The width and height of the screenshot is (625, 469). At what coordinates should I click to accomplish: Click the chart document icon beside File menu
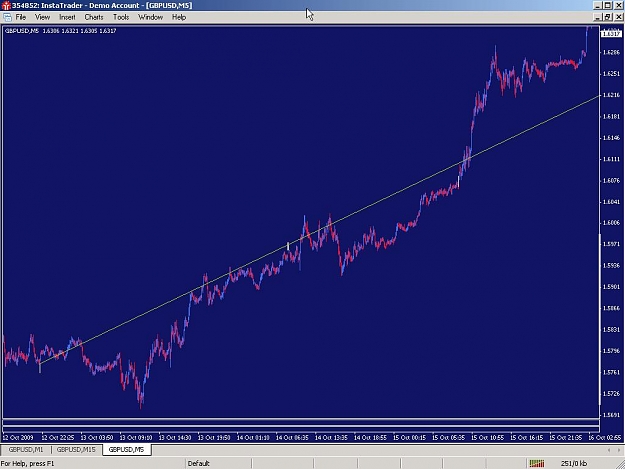7,17
